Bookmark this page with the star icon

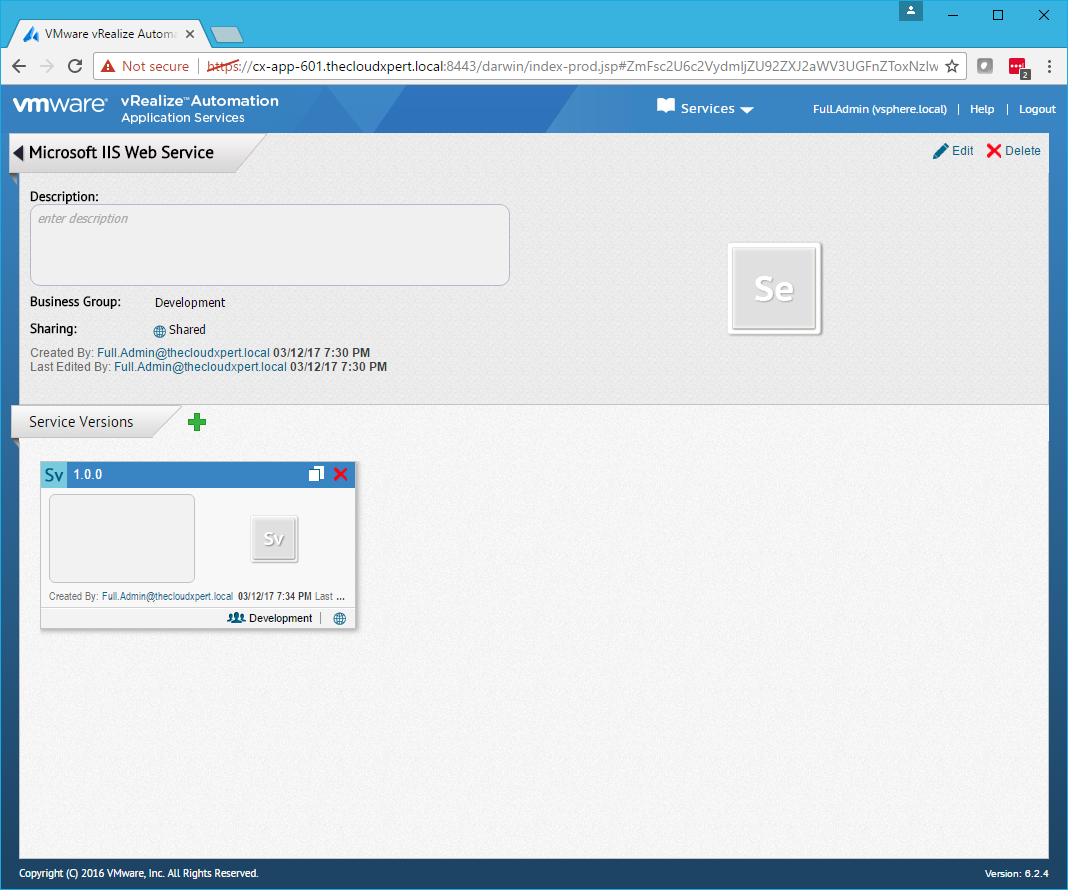[952, 66]
